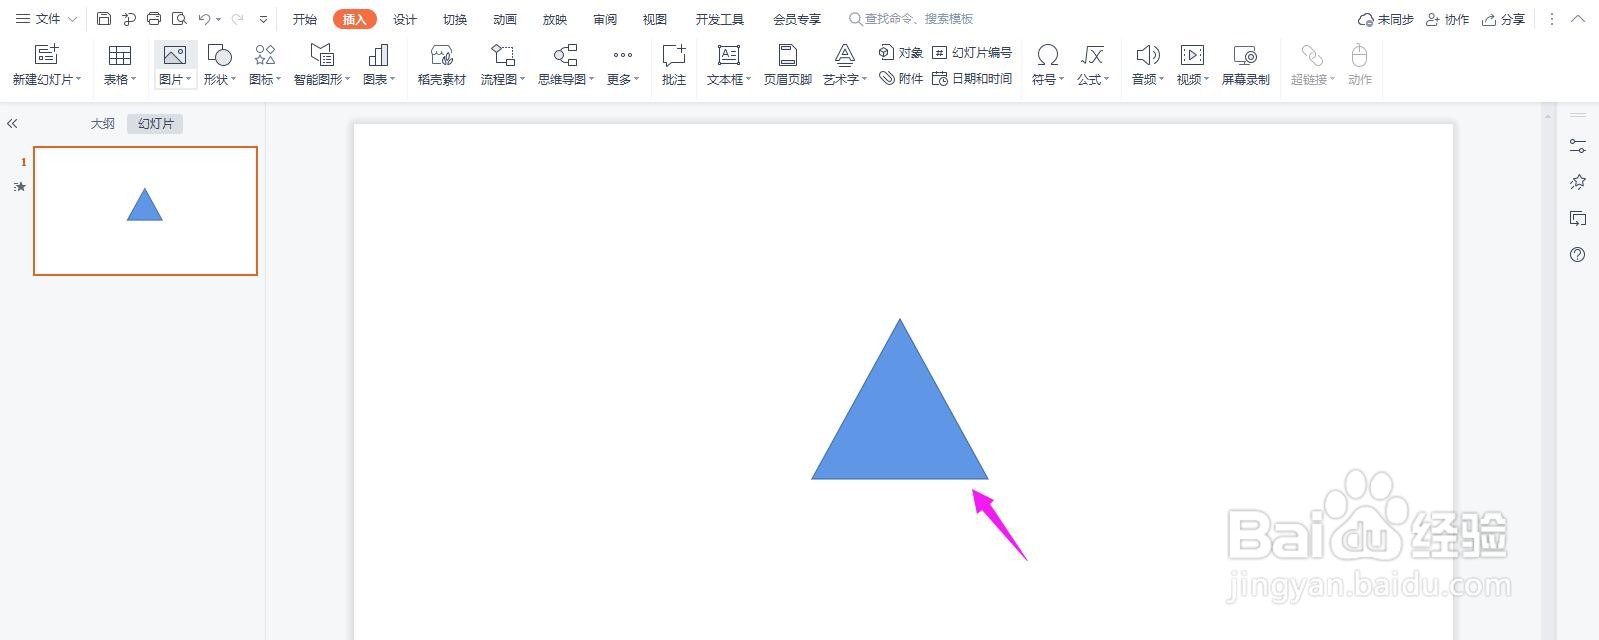Expand the 形状 dropdown arrow

coord(233,79)
